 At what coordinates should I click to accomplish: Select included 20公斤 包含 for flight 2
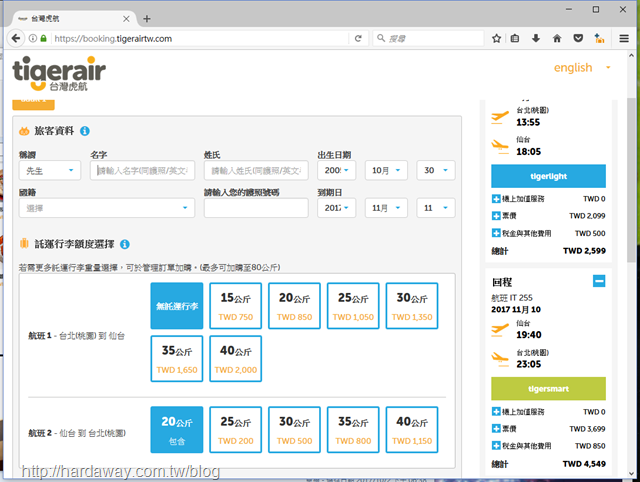177,430
